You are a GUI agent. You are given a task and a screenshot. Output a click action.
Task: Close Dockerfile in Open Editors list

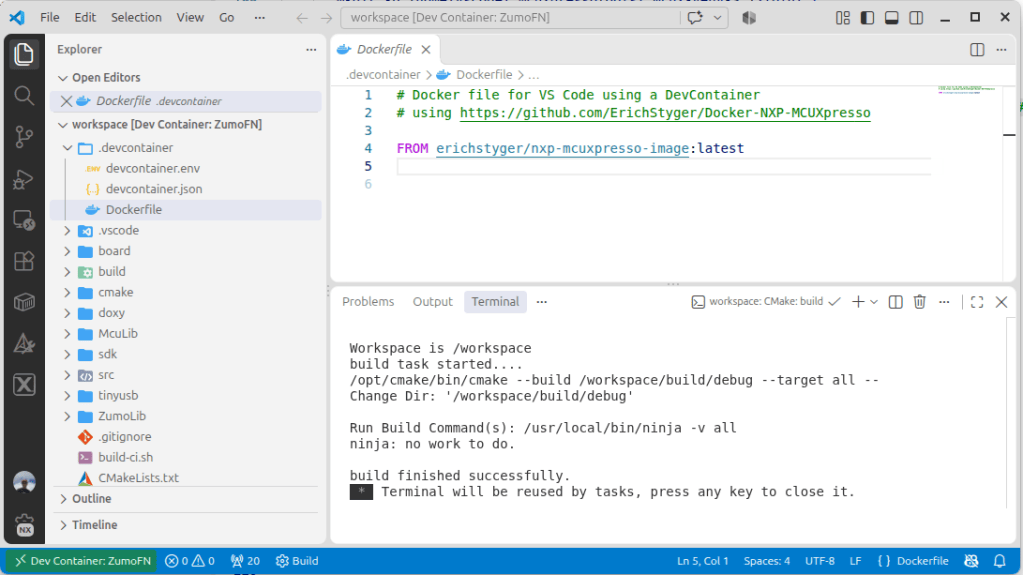coord(67,101)
